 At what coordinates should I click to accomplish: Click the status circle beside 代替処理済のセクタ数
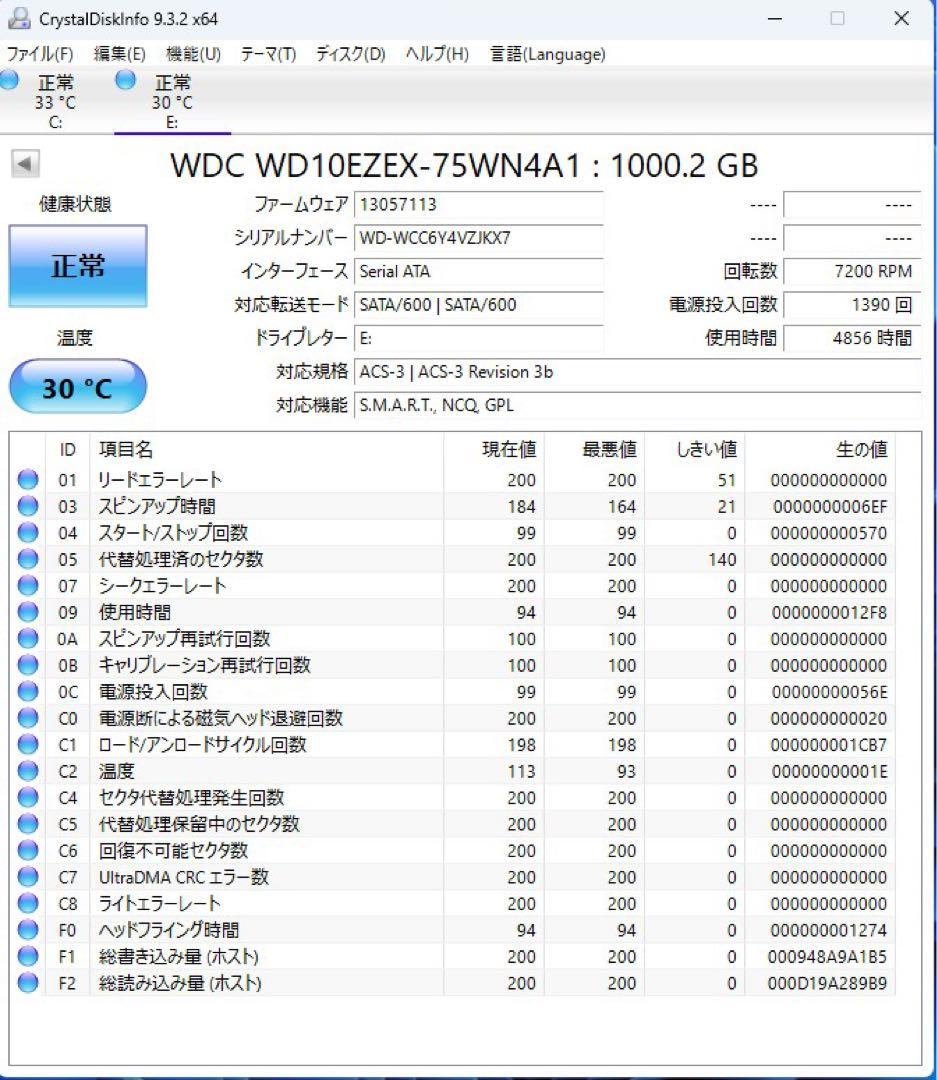[x=28, y=559]
